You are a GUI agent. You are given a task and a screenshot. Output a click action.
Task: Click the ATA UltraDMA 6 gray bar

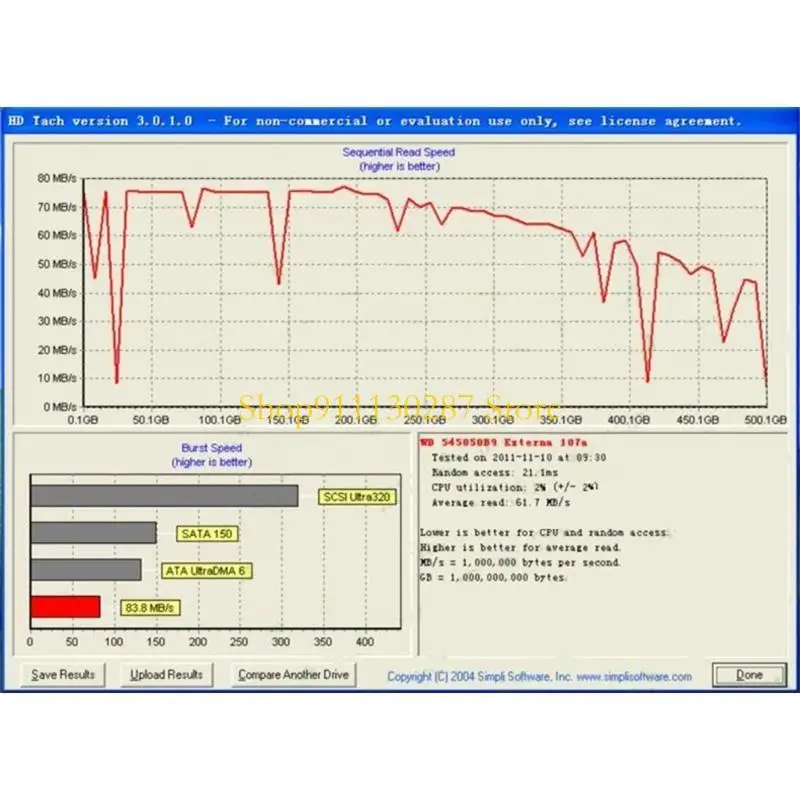click(x=86, y=570)
